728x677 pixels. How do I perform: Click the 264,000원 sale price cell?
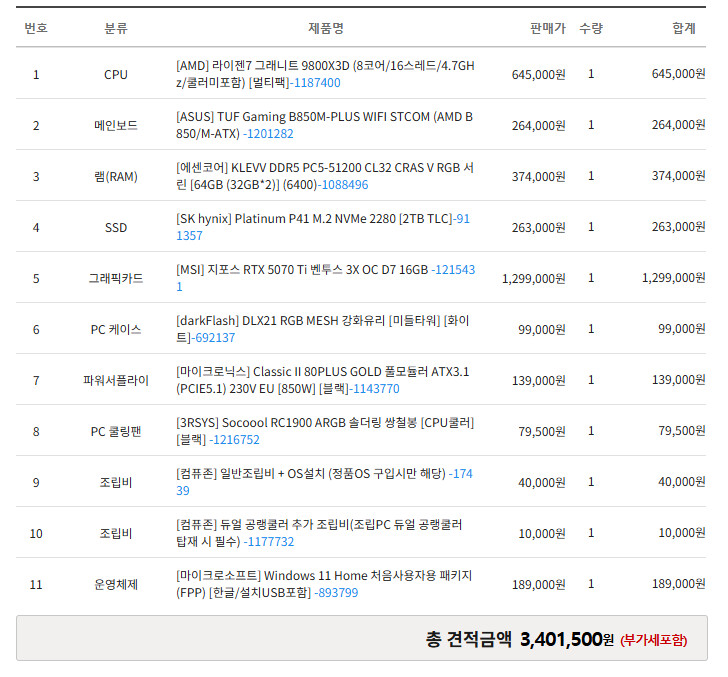(539, 125)
